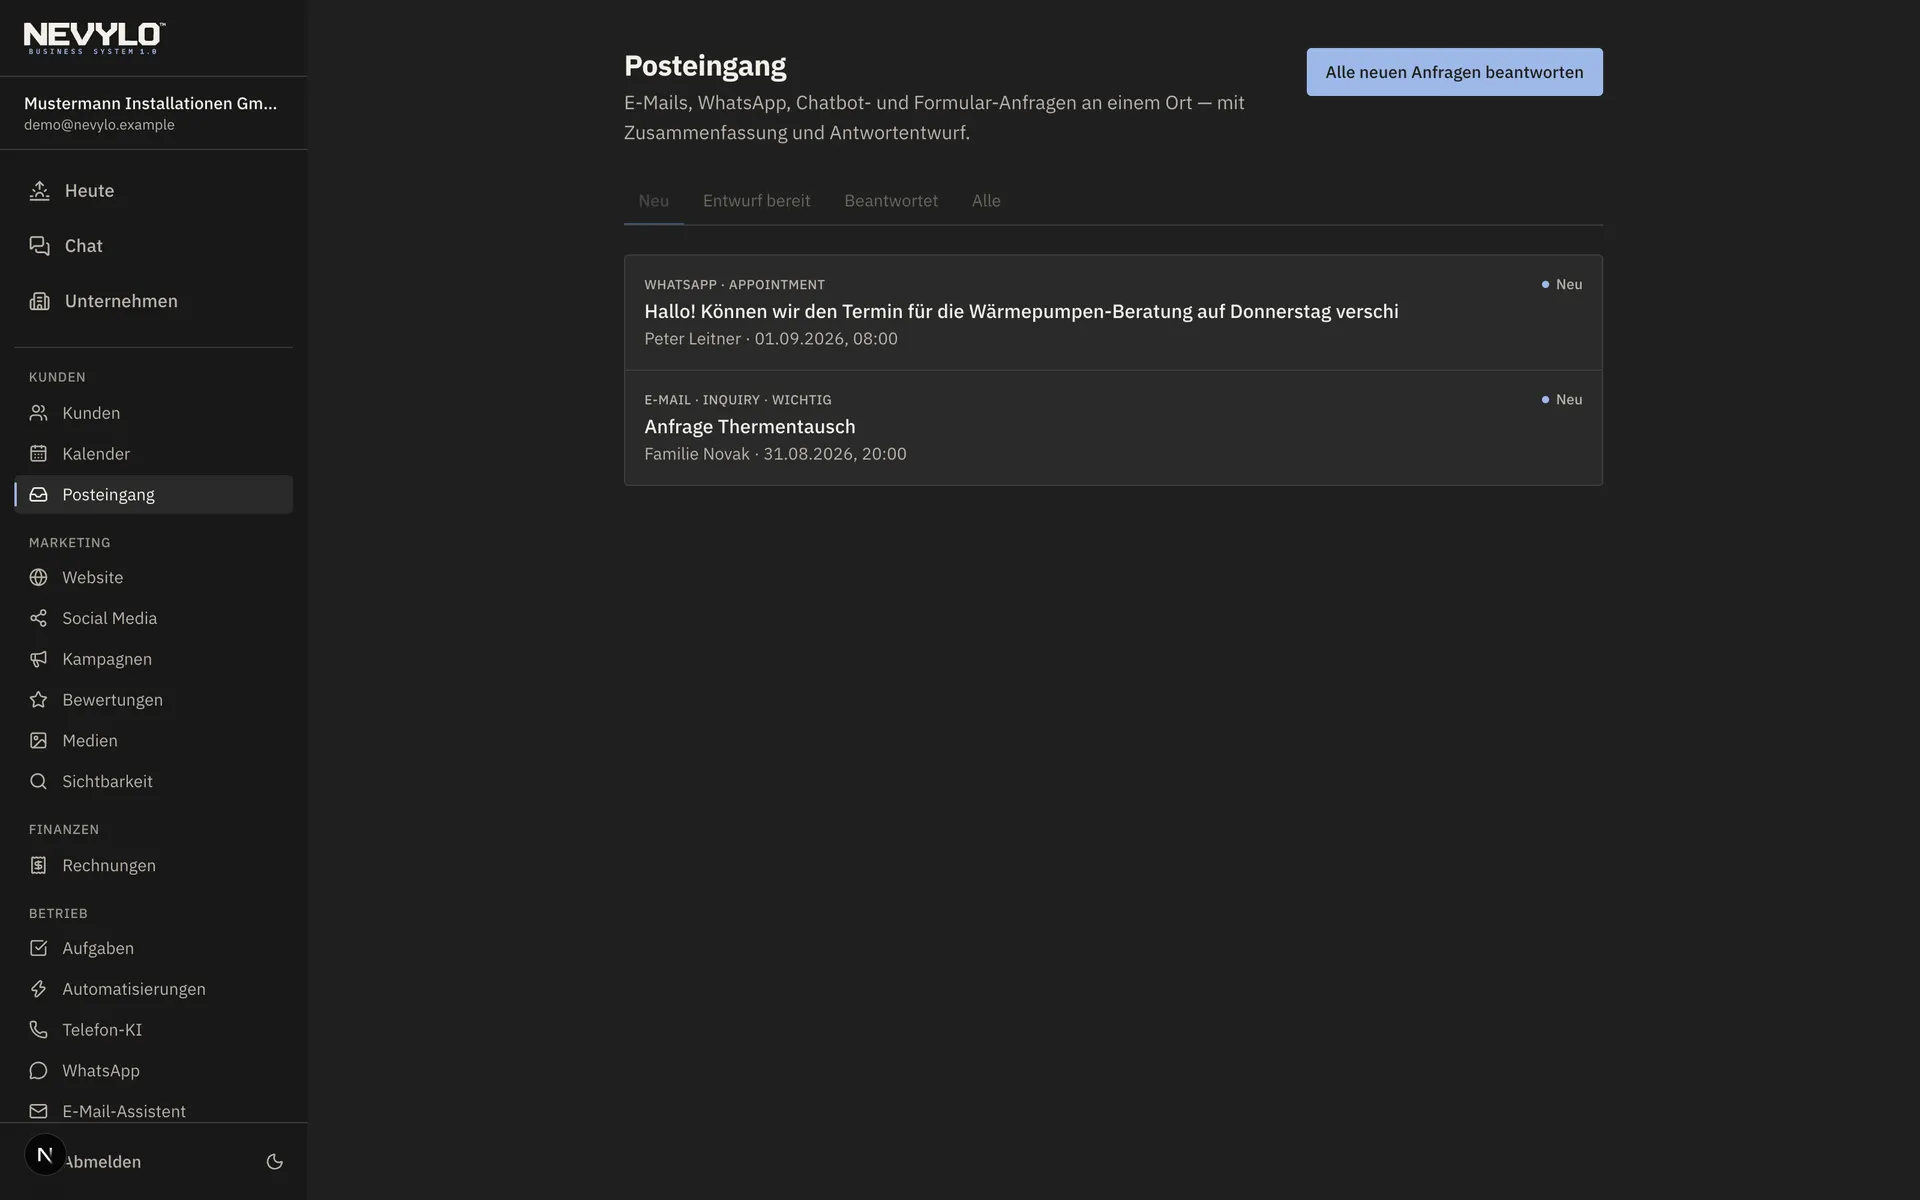Click Alle neuen Anfragen beantworten button
The width and height of the screenshot is (1920, 1200).
1454,72
